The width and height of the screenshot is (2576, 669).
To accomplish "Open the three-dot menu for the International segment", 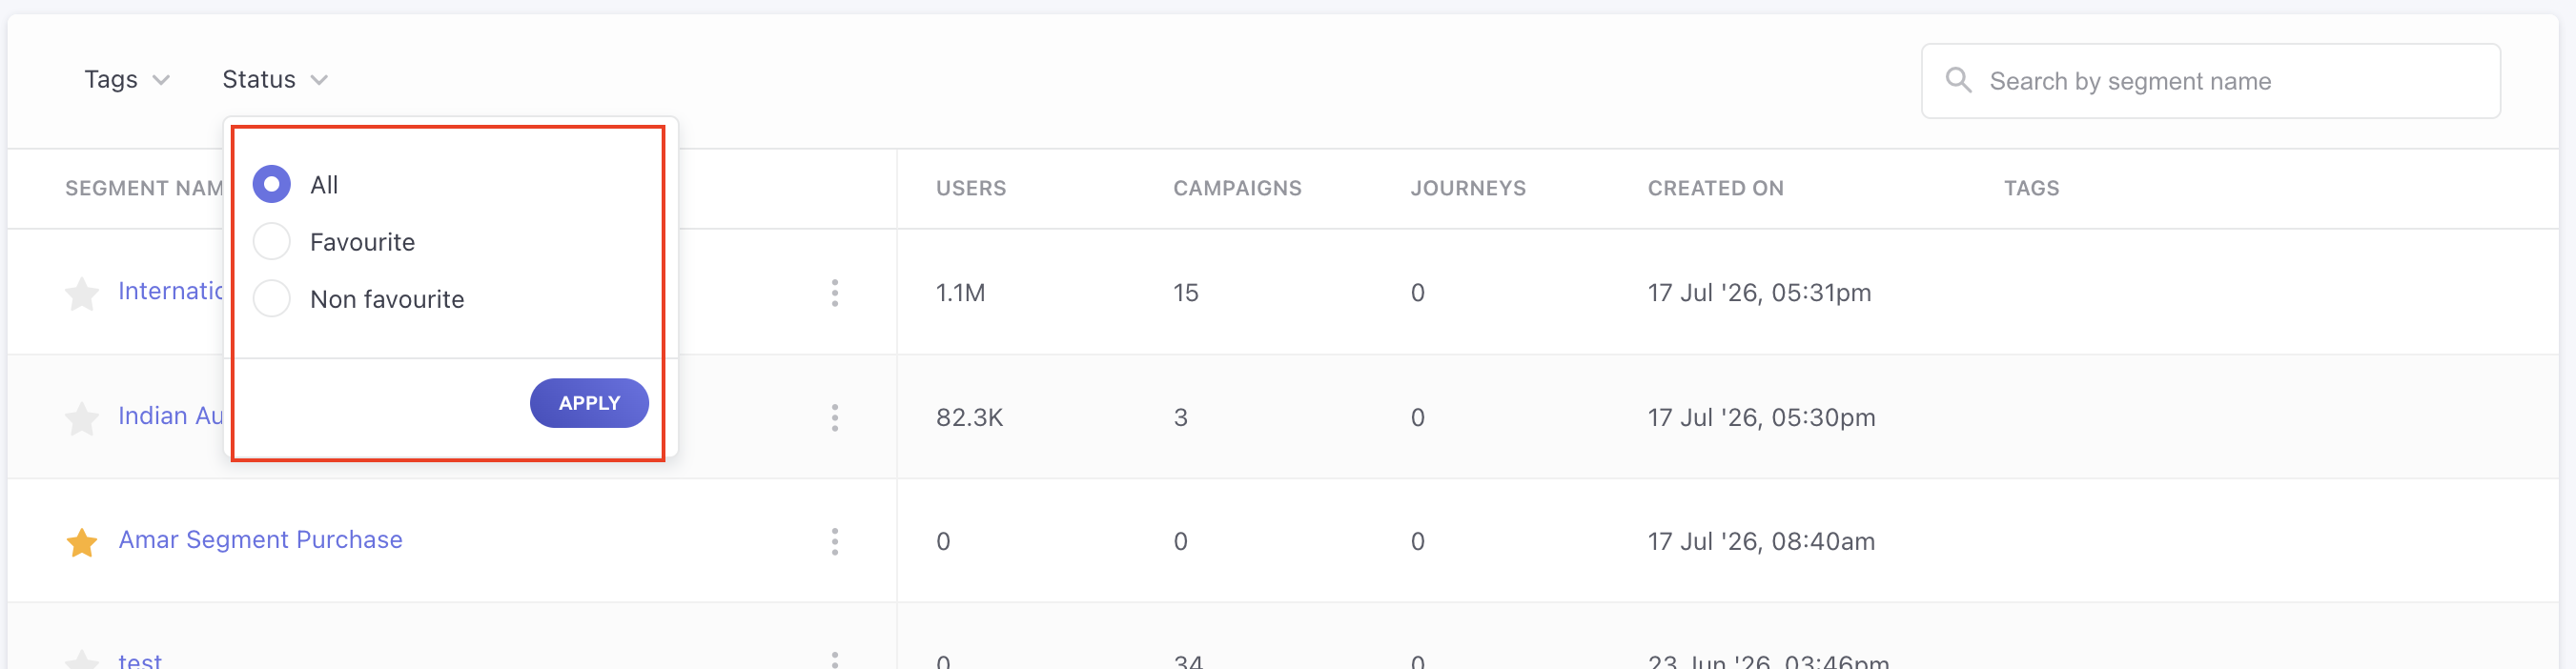I will click(834, 293).
